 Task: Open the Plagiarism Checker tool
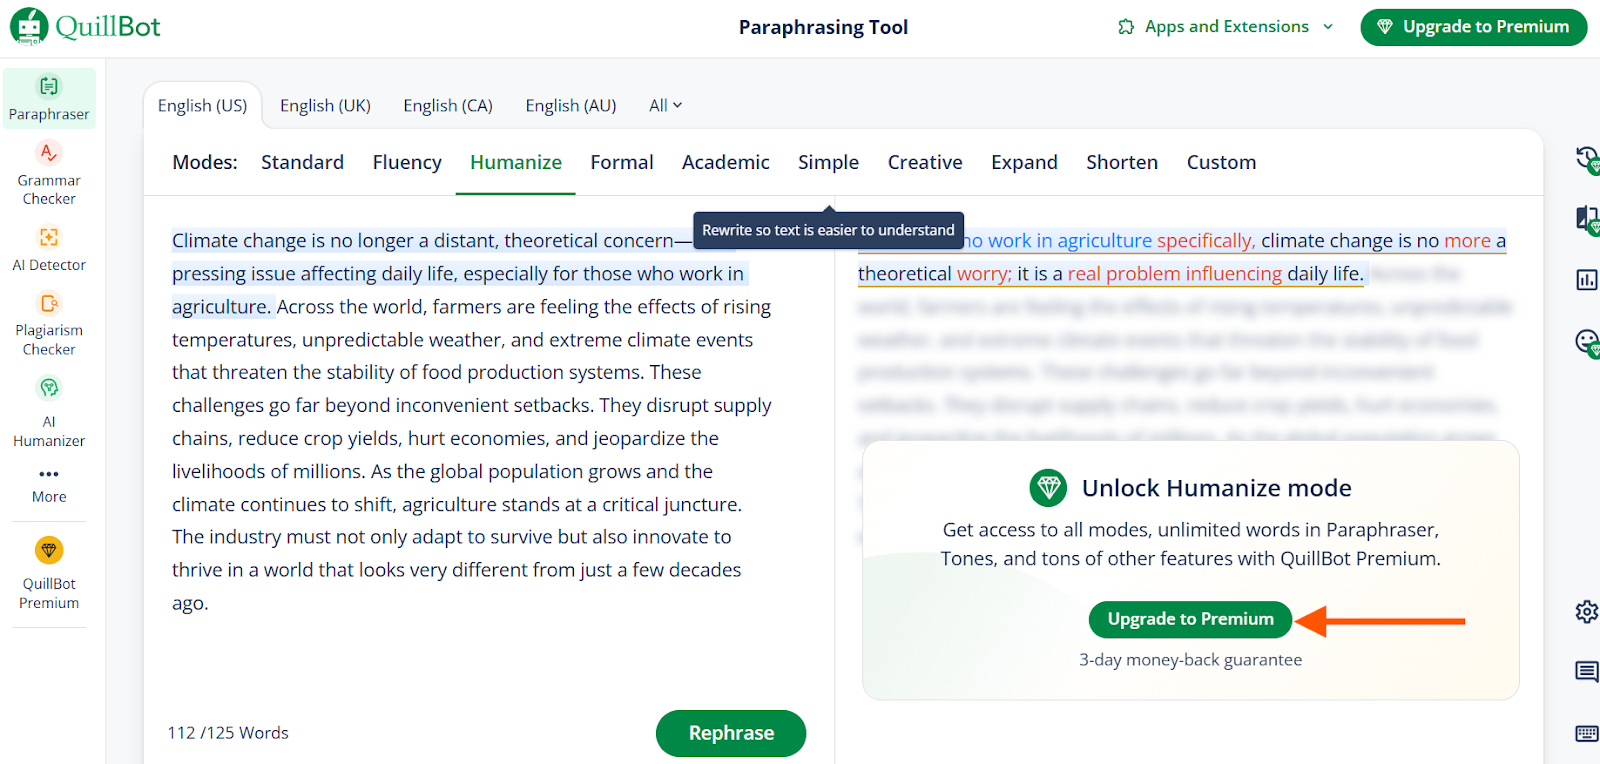[49, 324]
